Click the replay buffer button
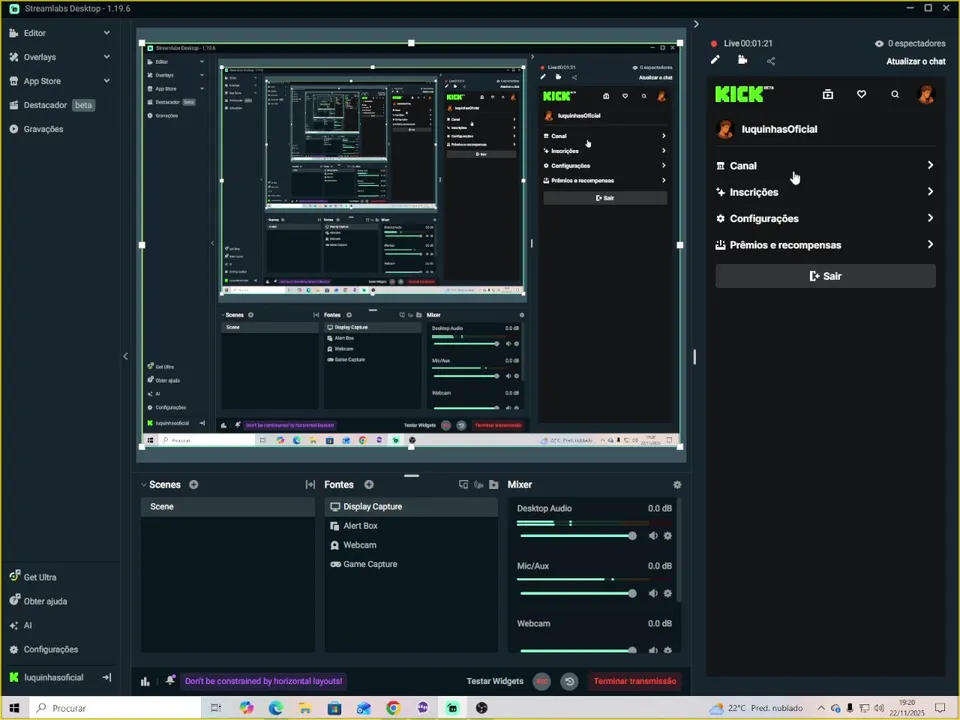This screenshot has width=960, height=720. (569, 681)
